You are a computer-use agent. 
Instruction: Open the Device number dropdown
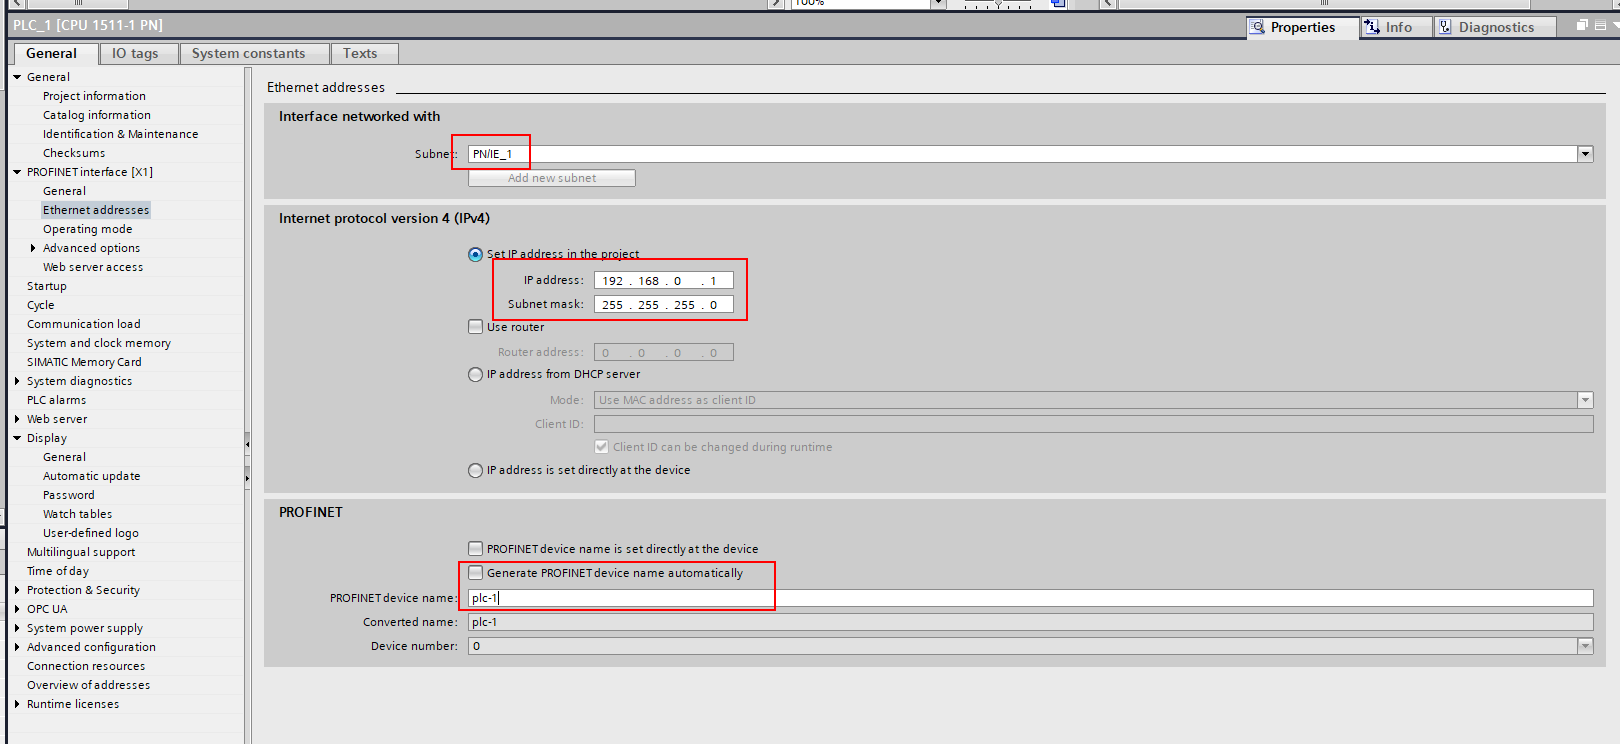1585,646
